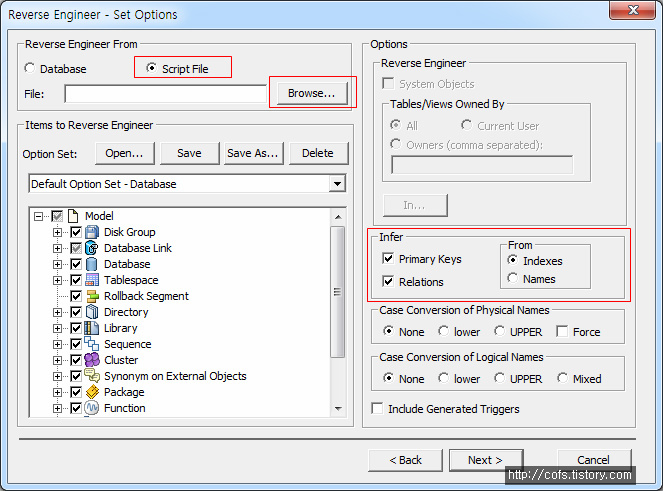The height and width of the screenshot is (491, 663).
Task: Click the Directory icon
Action: tap(92, 312)
